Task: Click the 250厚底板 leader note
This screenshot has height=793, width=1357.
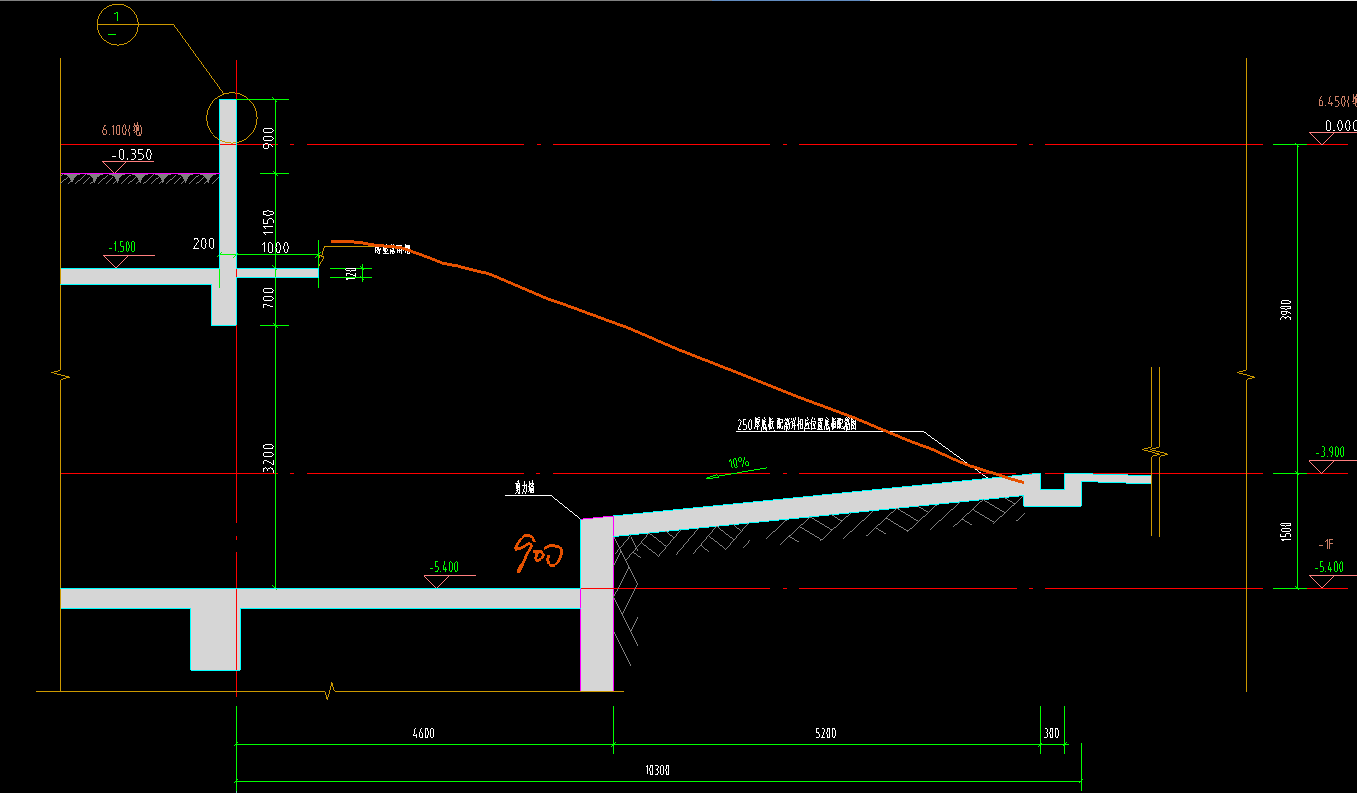Action: (797, 424)
